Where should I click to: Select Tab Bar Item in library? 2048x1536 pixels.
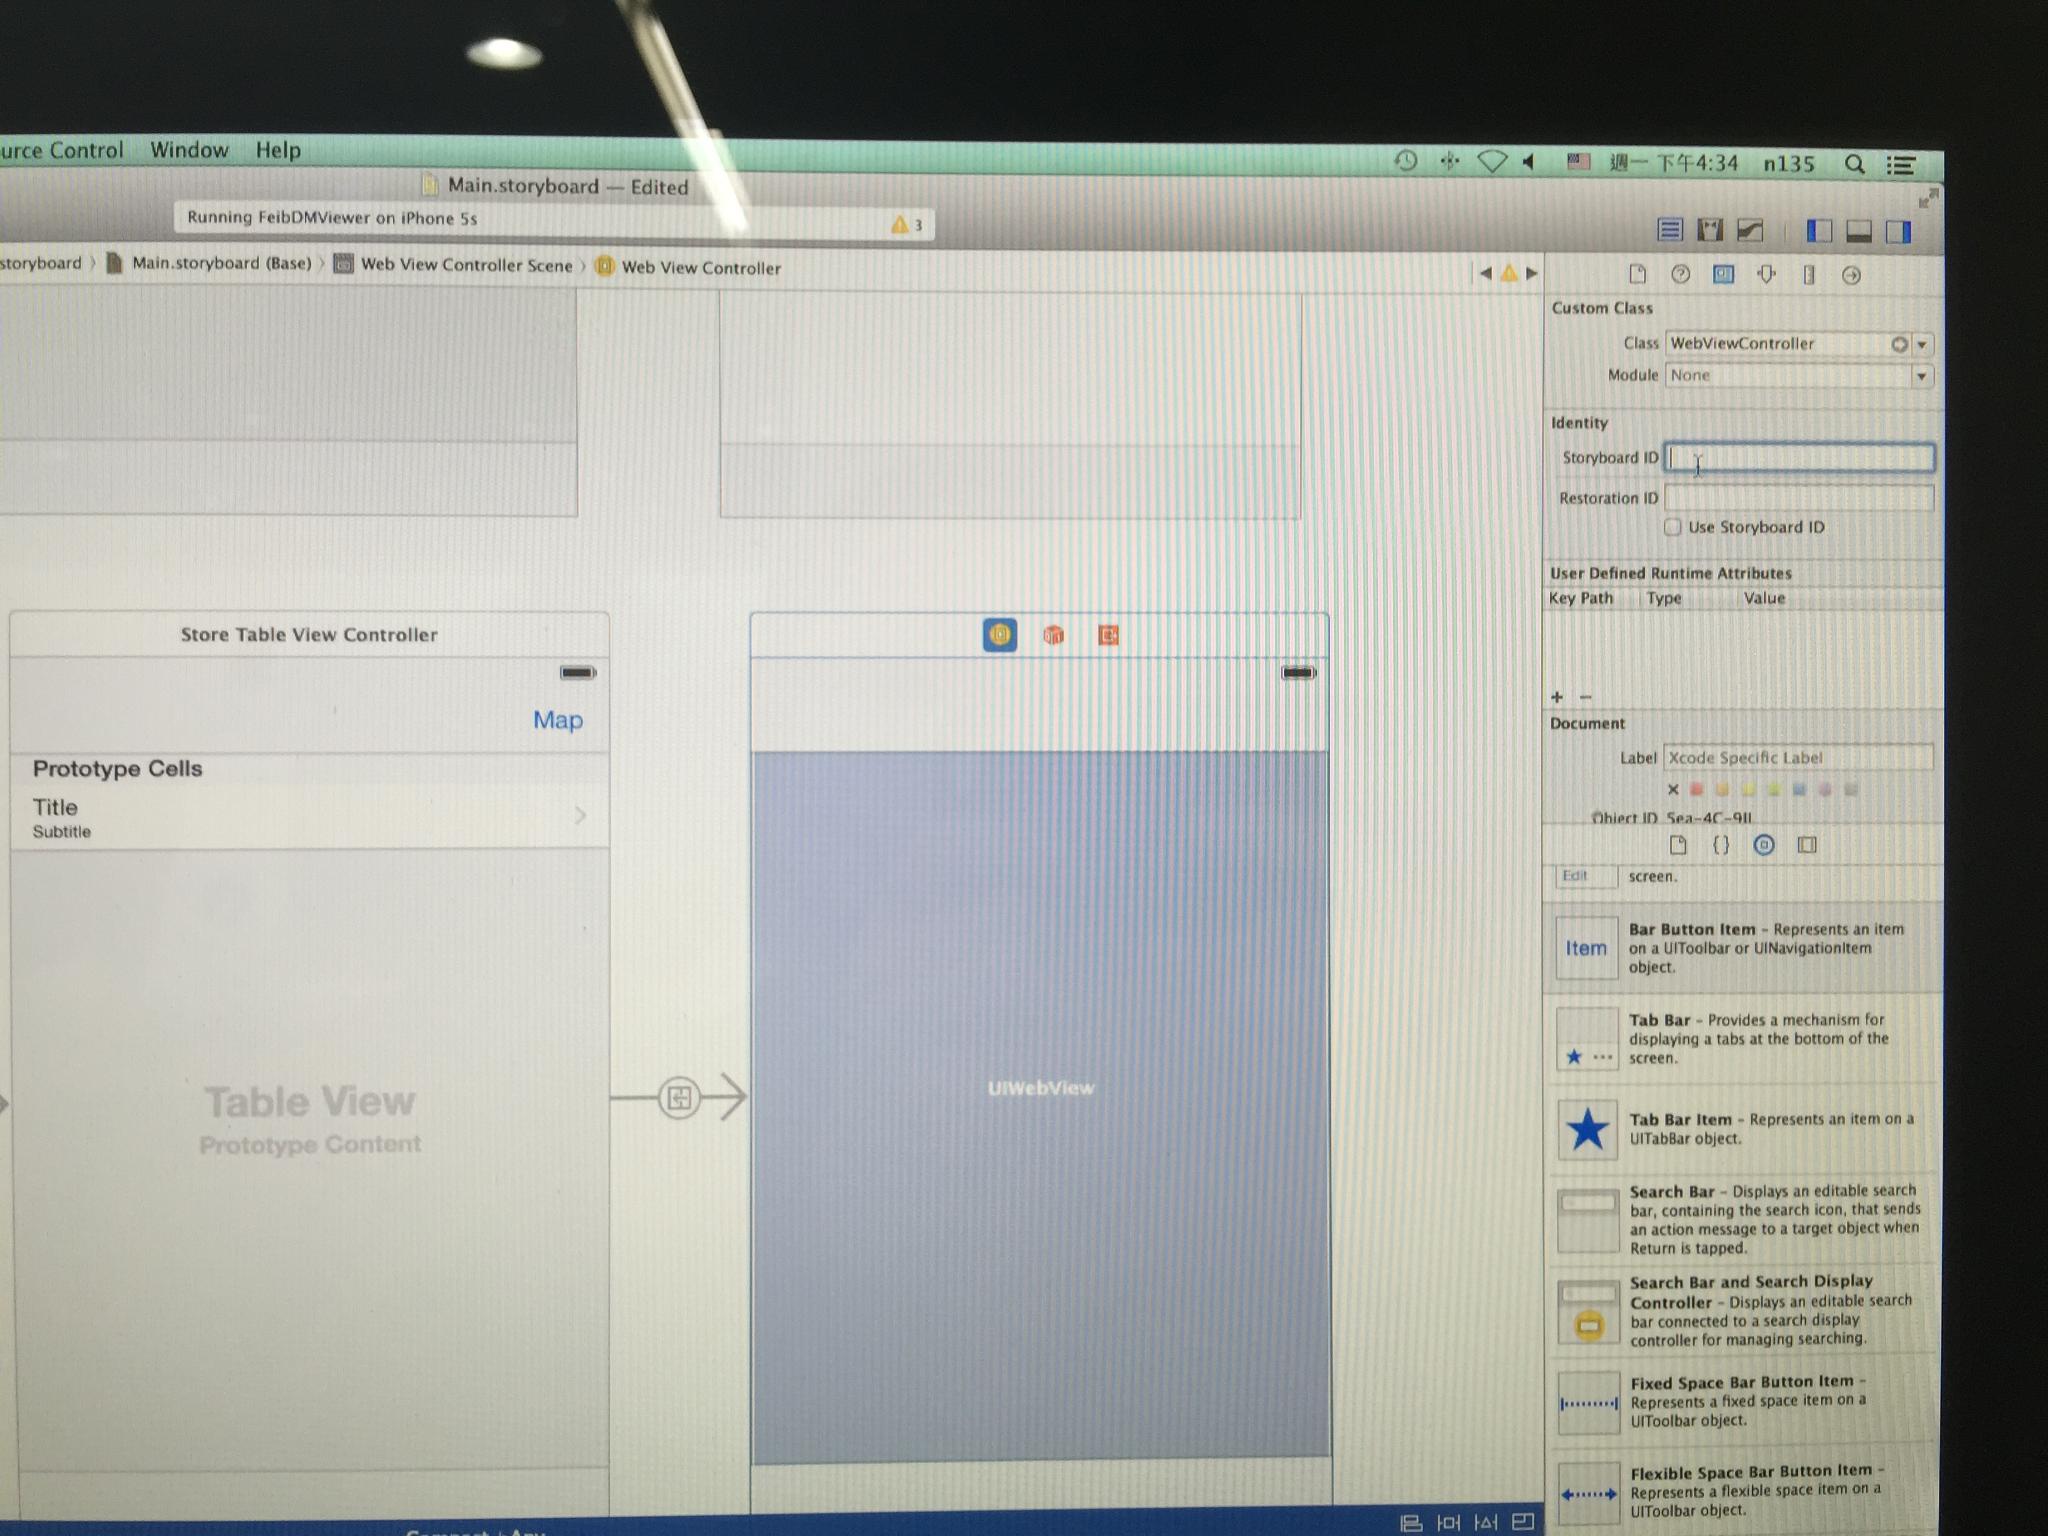click(1742, 1129)
